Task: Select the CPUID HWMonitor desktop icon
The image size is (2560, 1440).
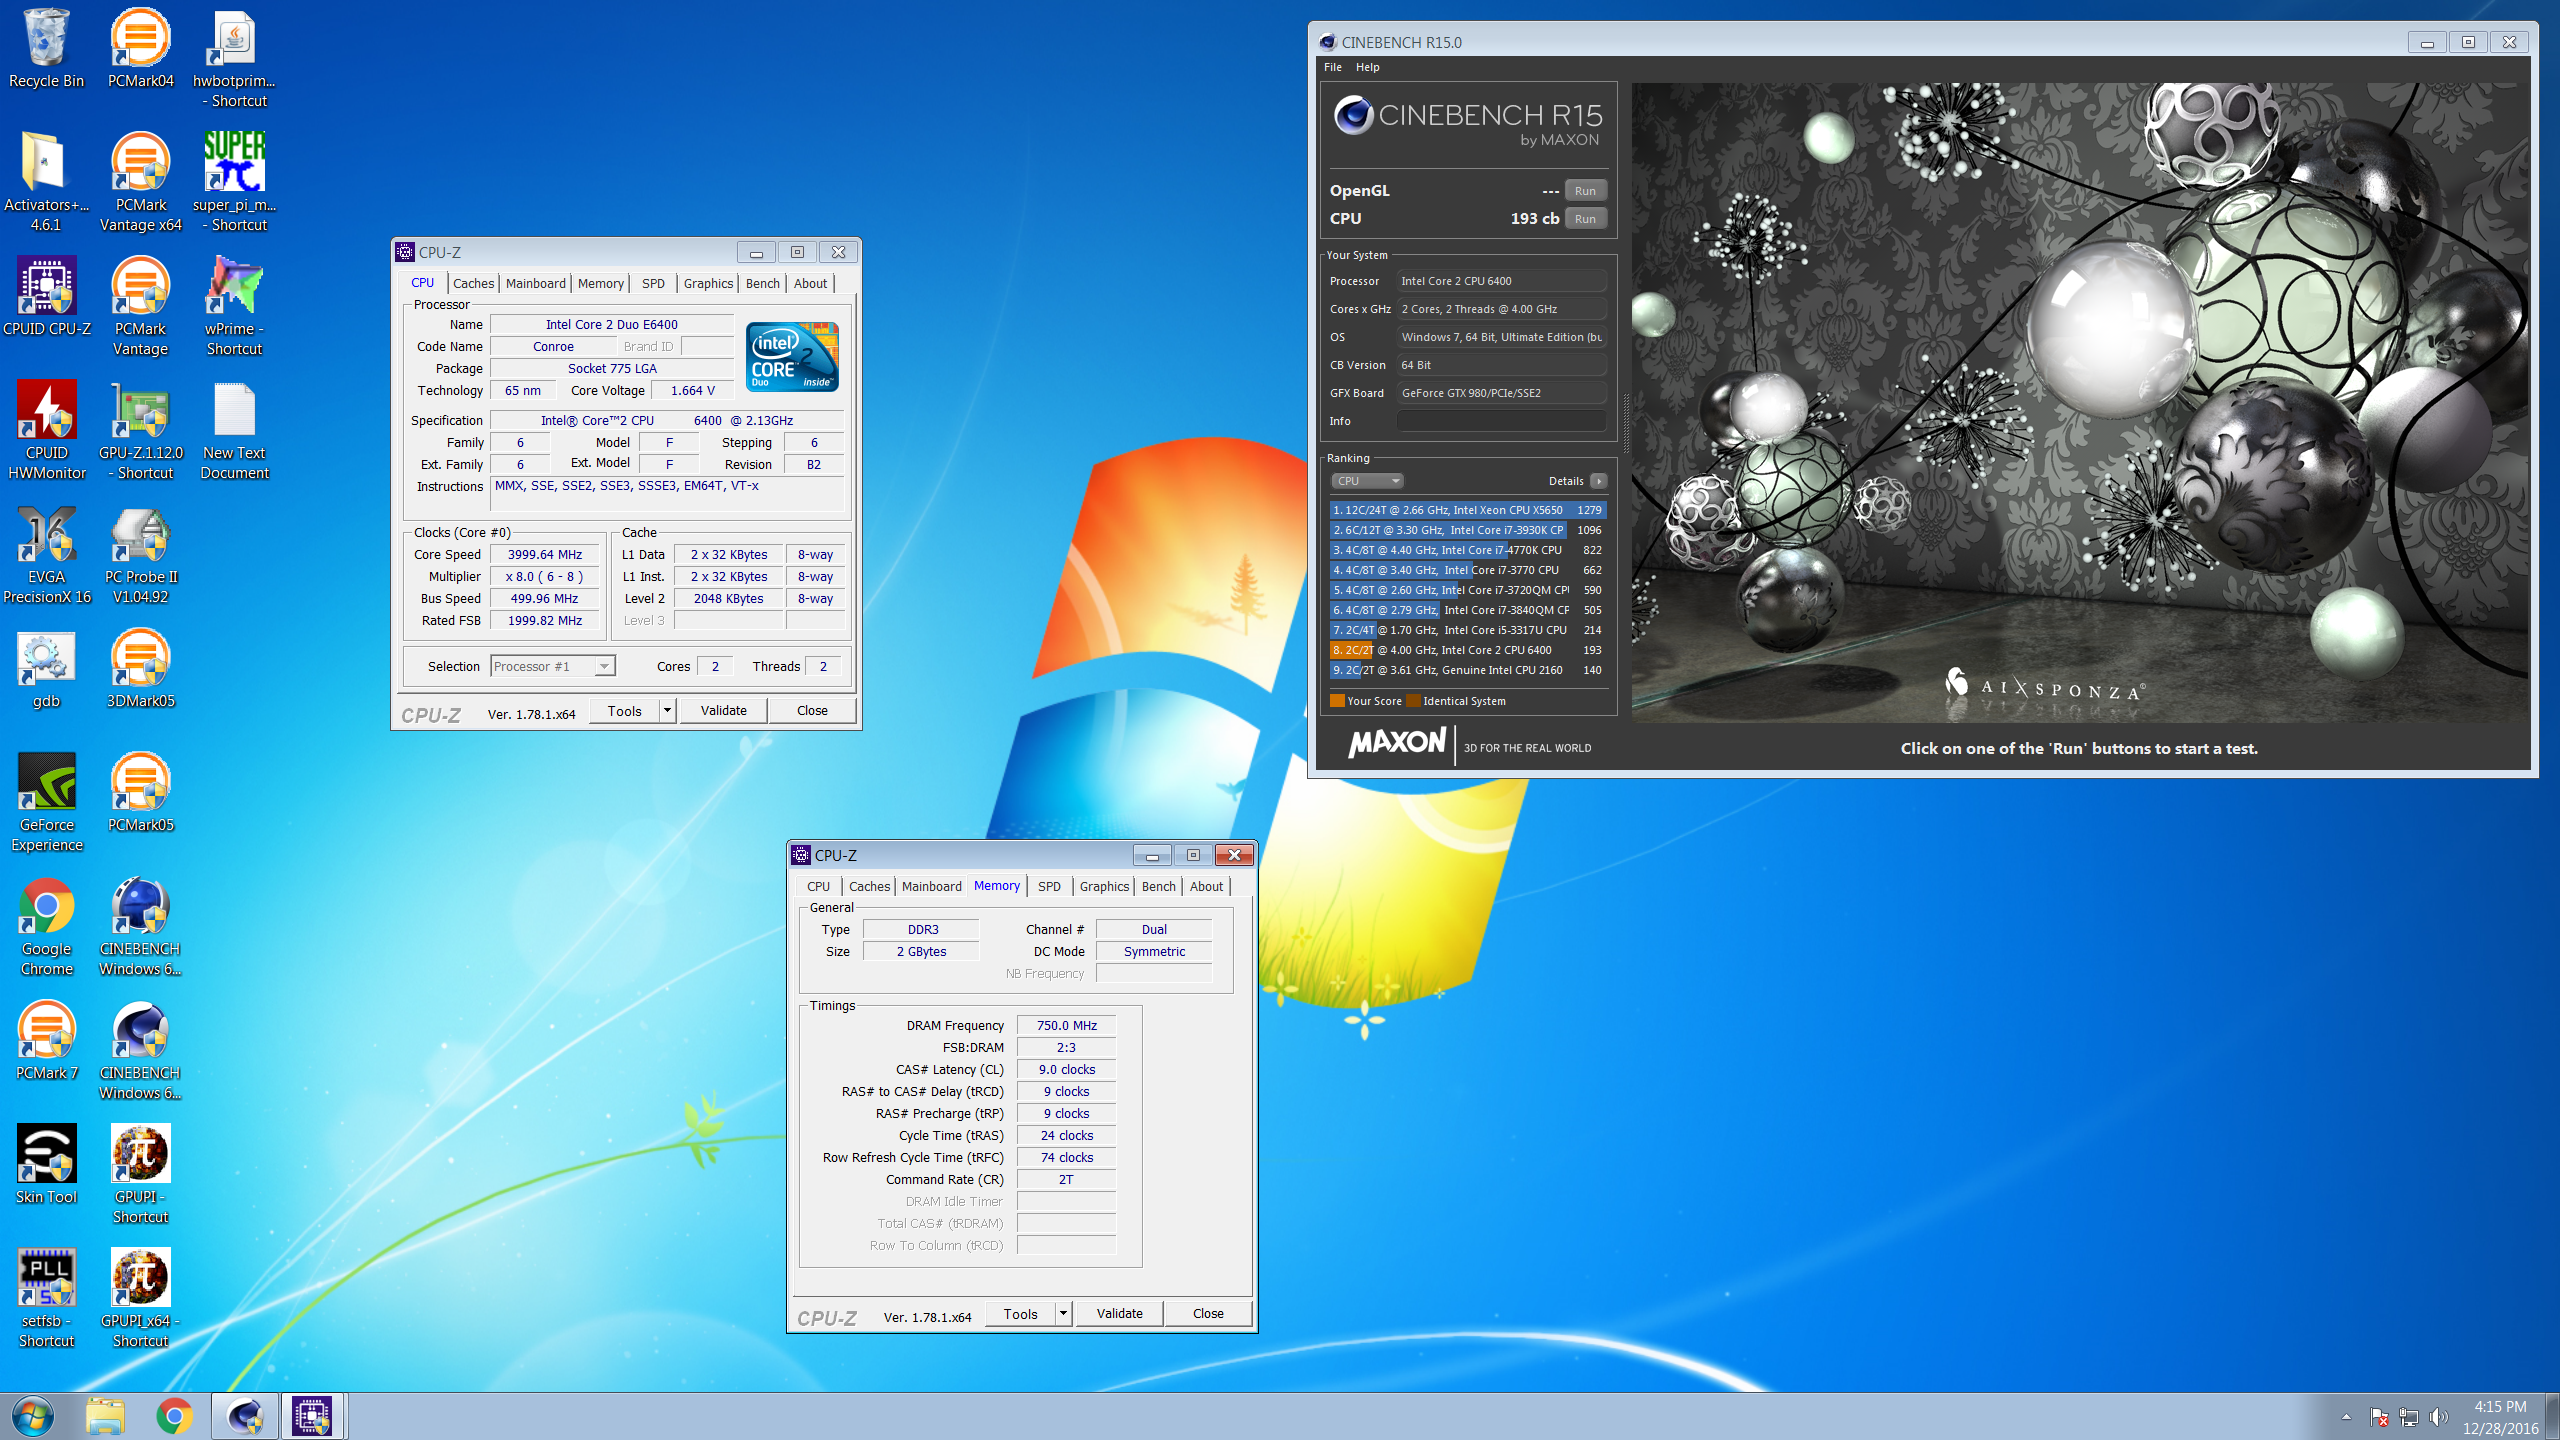Action: click(46, 432)
